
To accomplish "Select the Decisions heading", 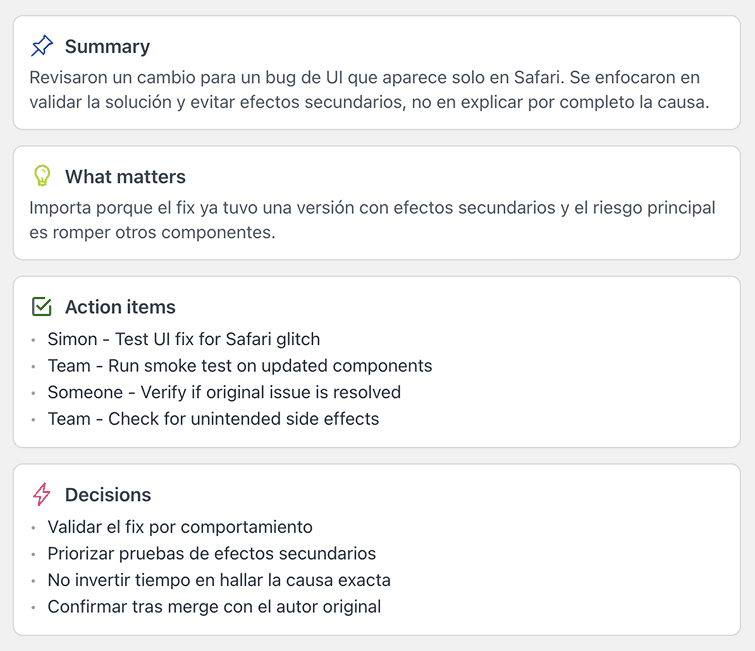I will (108, 495).
